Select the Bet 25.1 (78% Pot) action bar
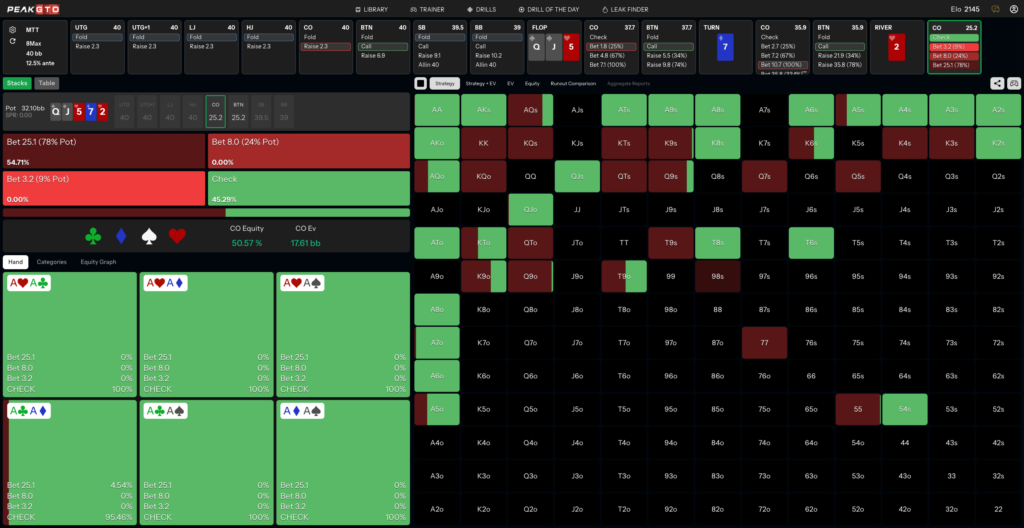 coord(104,152)
